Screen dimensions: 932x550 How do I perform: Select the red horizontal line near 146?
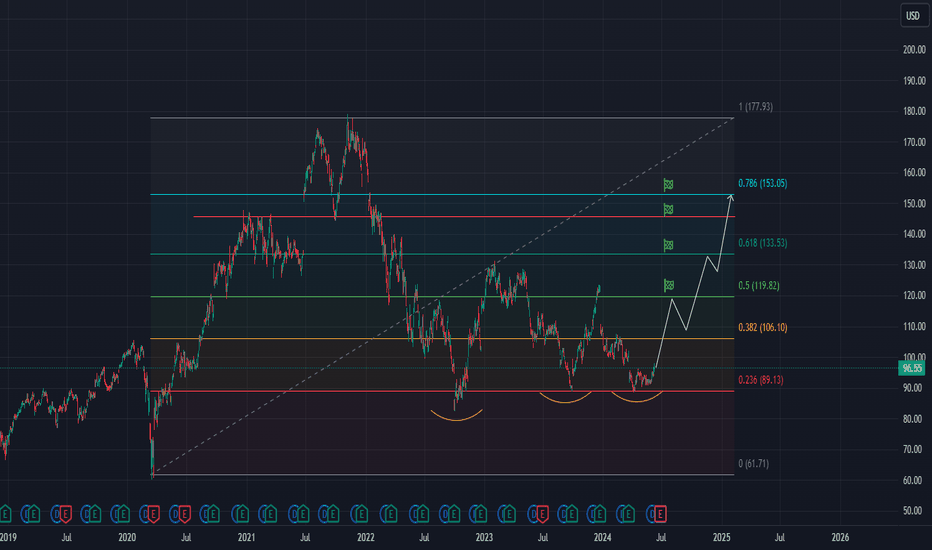[x=464, y=216]
